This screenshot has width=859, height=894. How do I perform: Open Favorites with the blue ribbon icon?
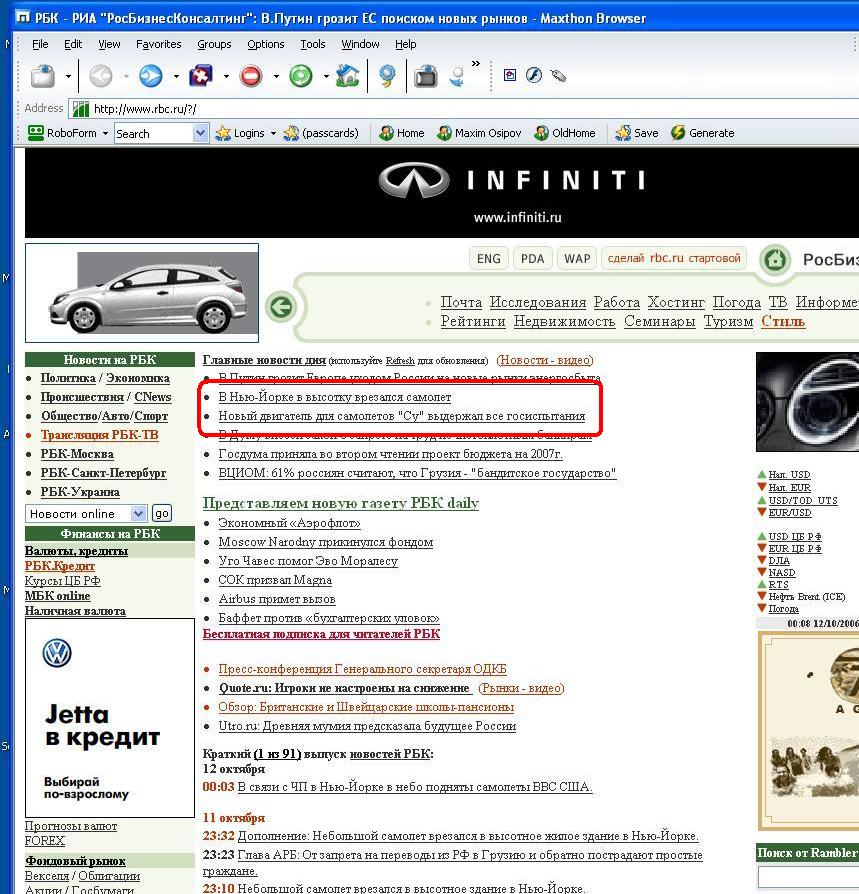point(387,76)
